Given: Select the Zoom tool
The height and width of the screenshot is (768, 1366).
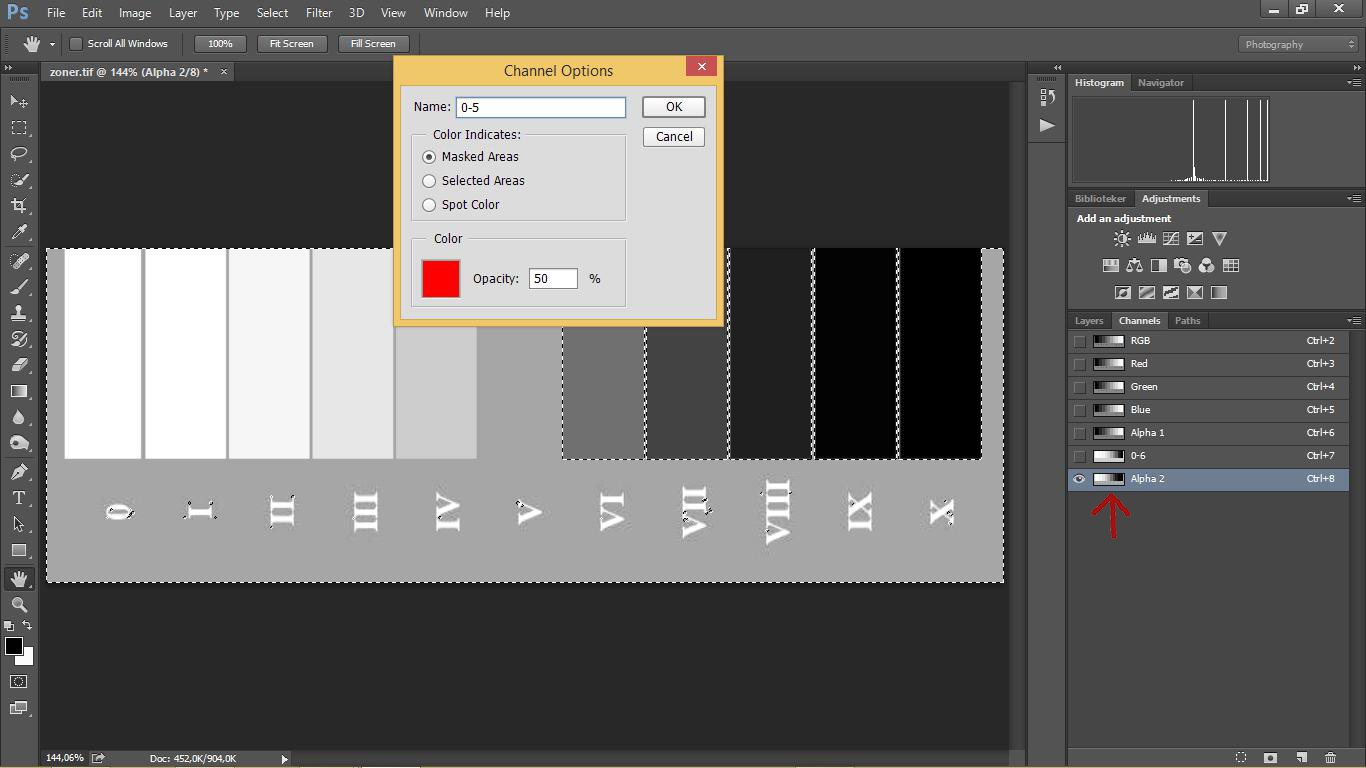Looking at the screenshot, I should pos(19,605).
